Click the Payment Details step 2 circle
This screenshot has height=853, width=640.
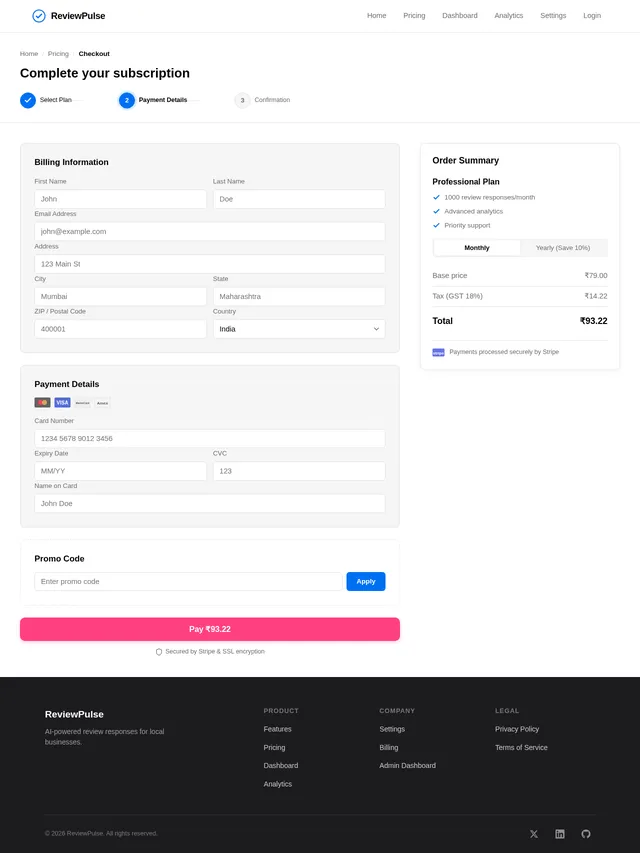(x=127, y=100)
